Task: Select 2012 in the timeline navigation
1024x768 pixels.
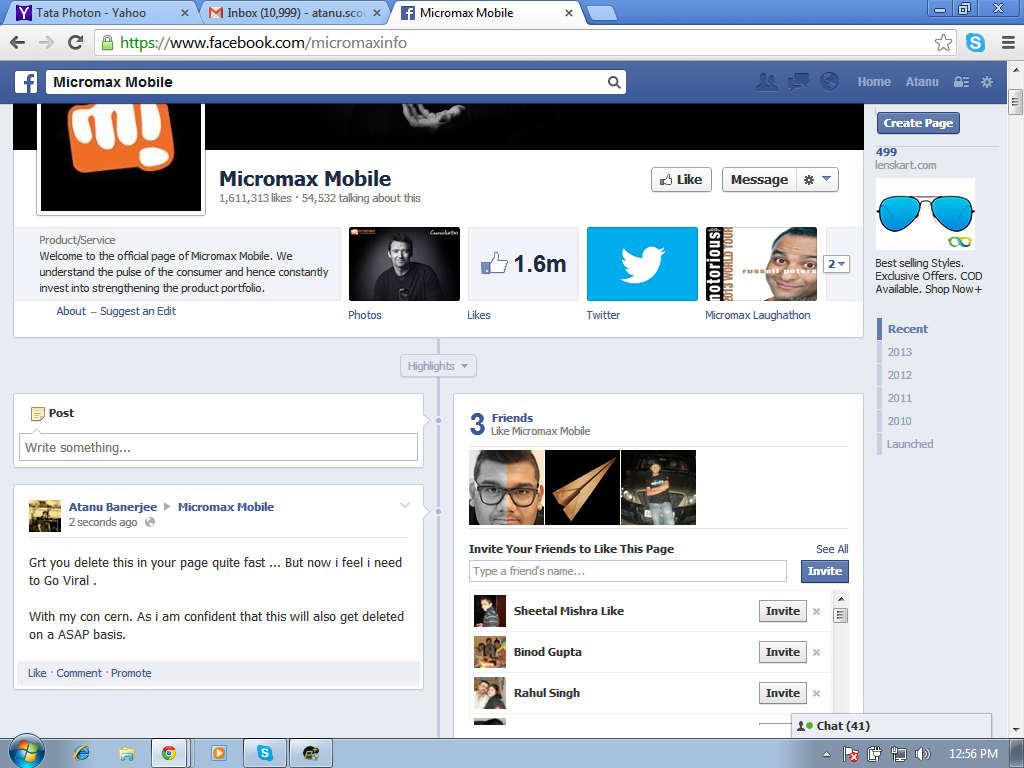Action: tap(900, 375)
